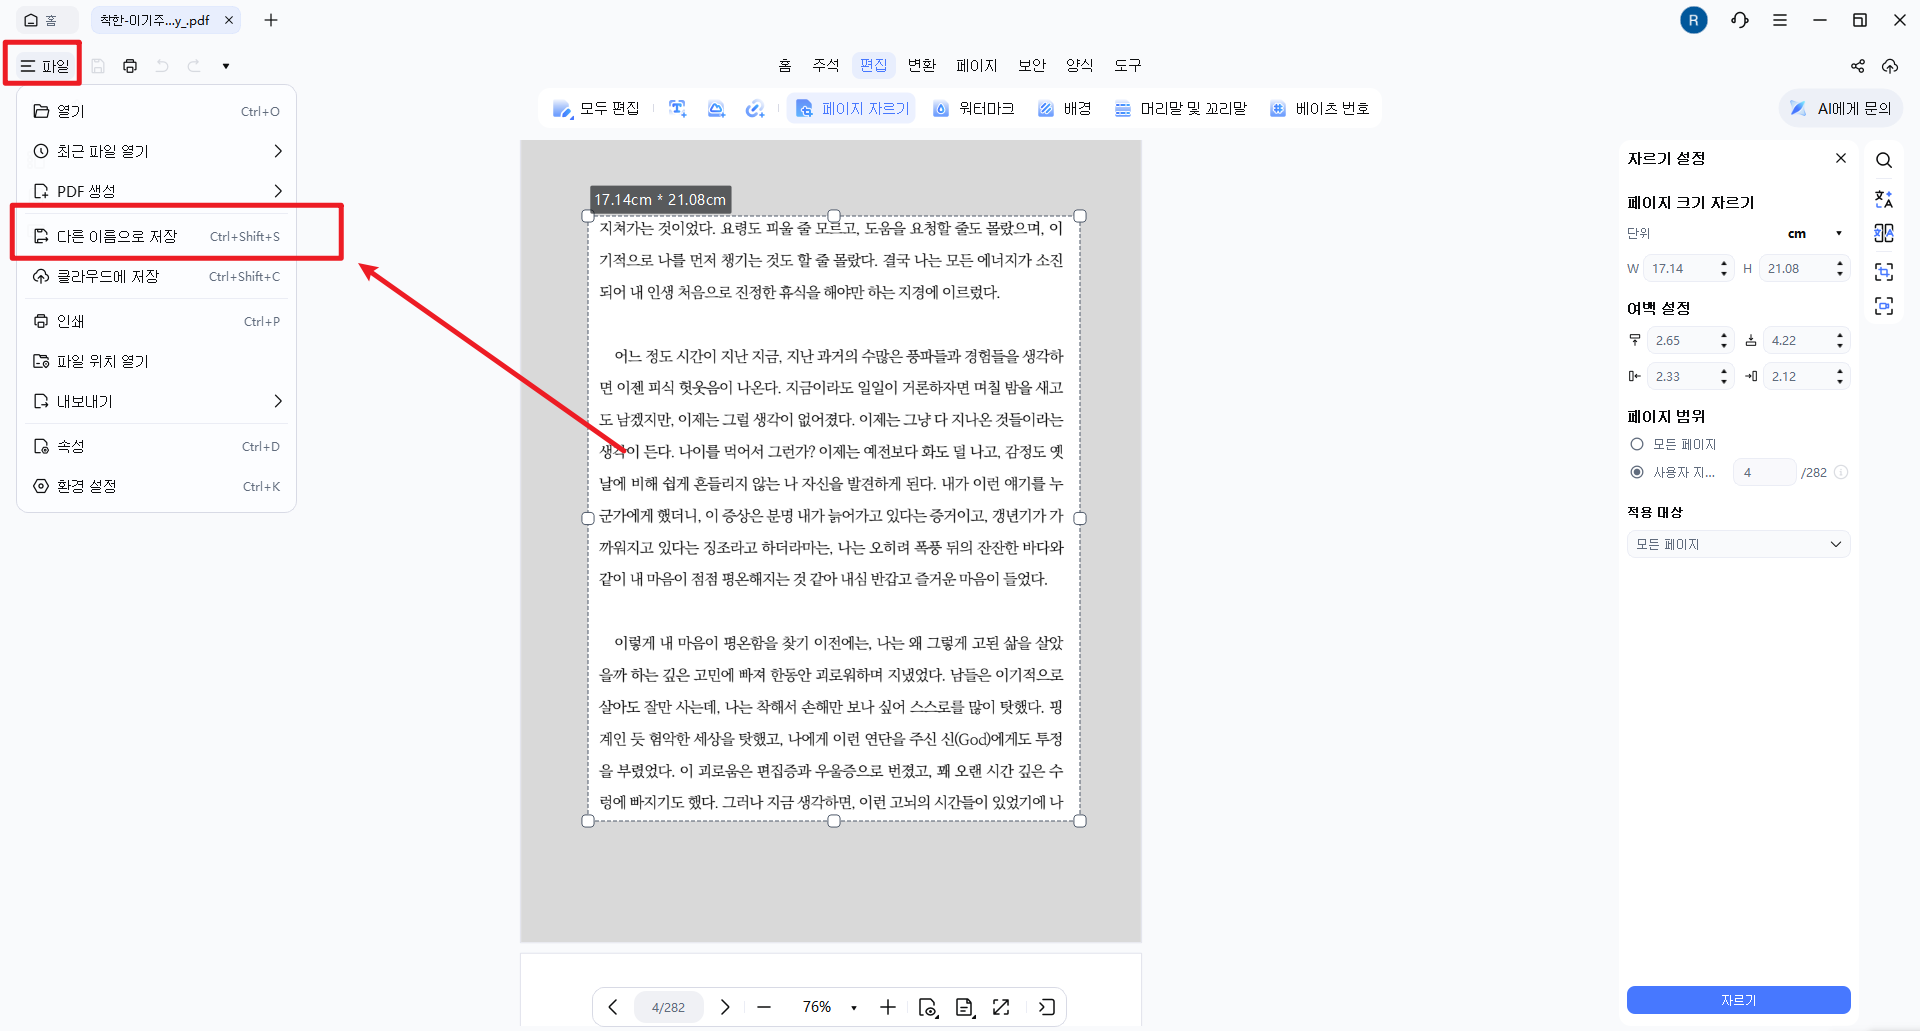Click the add link icon in edit toolbar
The width and height of the screenshot is (1920, 1031).
pyautogui.click(x=755, y=108)
